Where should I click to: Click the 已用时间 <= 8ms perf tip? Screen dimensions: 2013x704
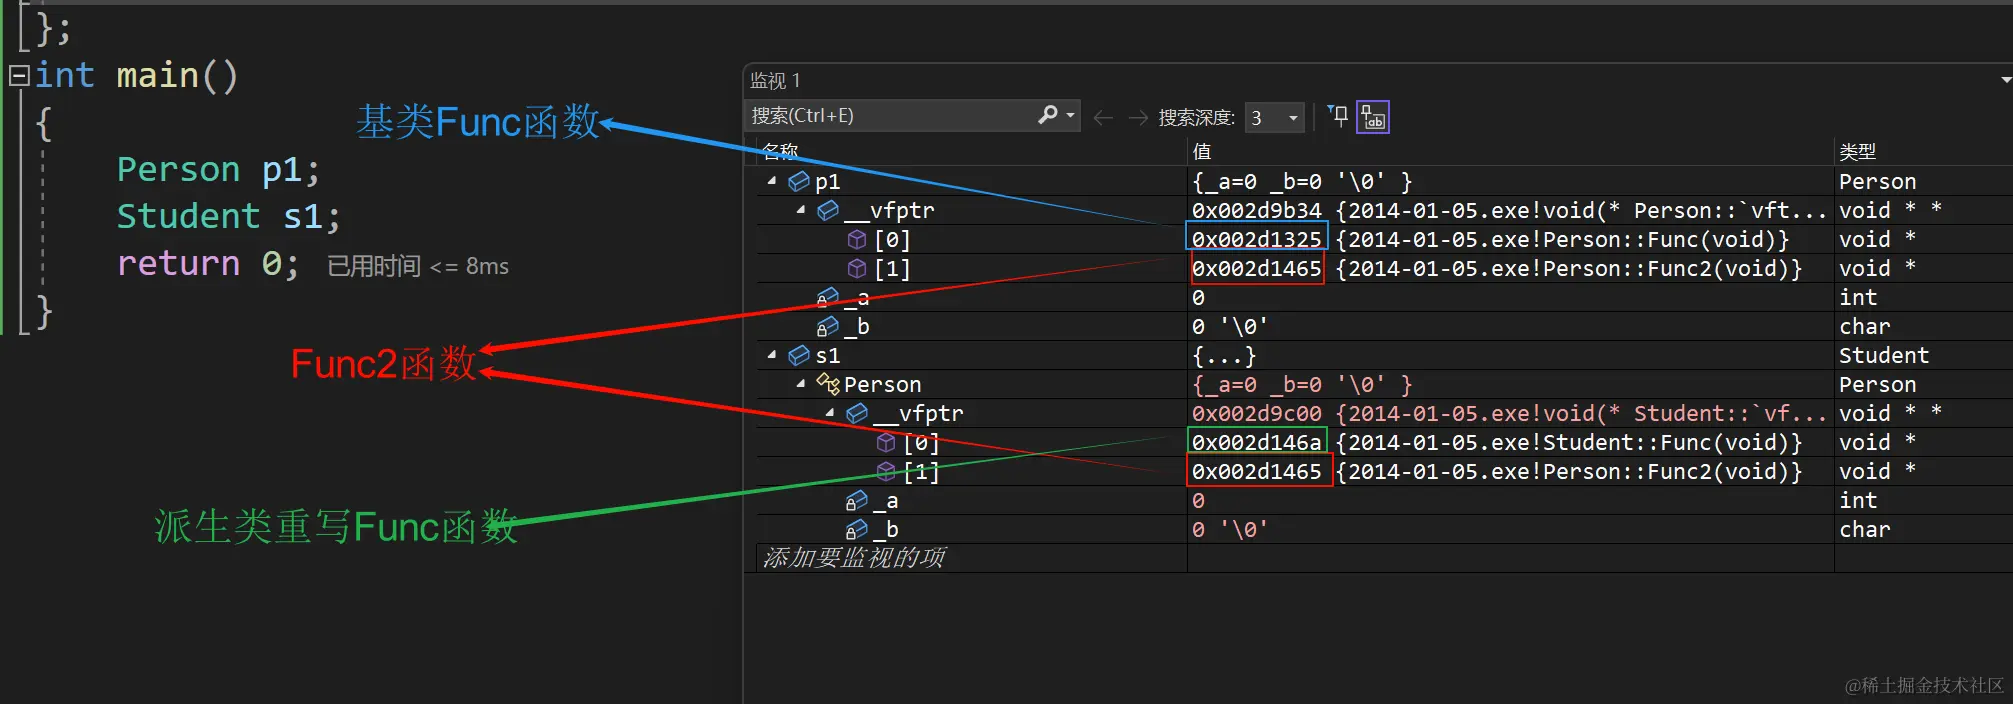point(418,266)
